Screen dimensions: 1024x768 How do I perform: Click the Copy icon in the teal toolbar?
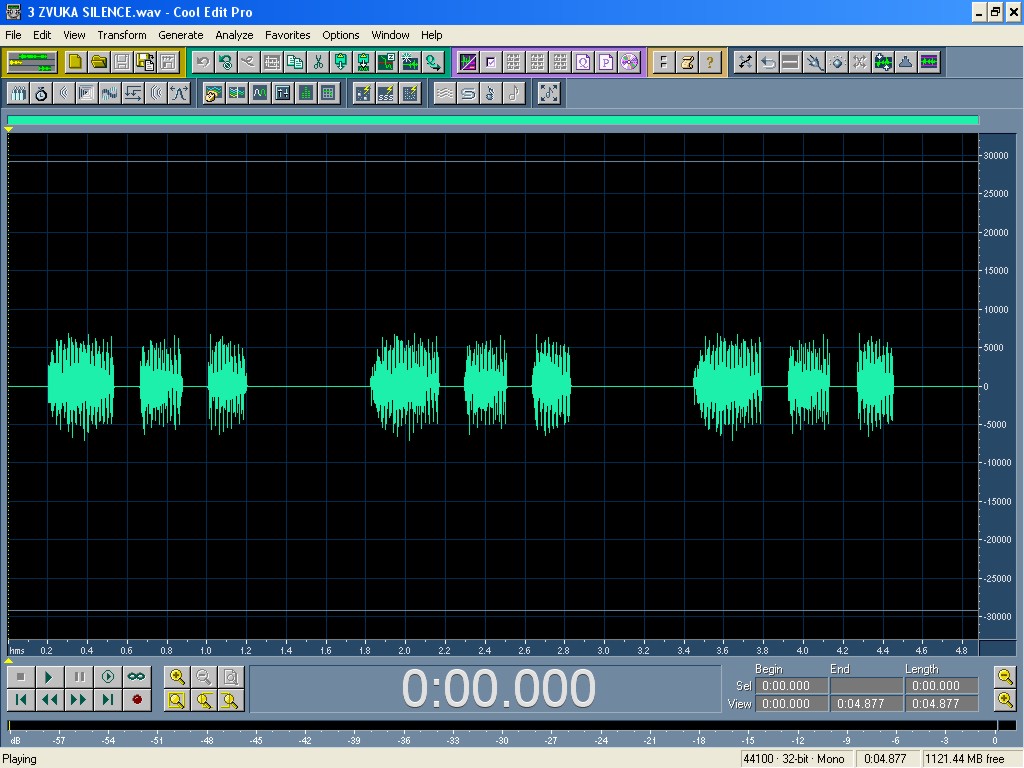295,62
